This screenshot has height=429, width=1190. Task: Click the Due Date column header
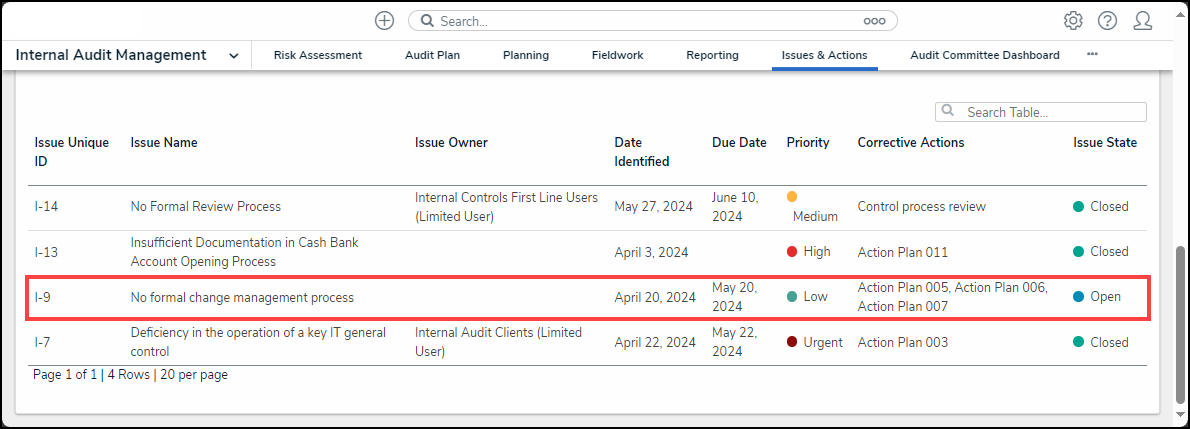tap(739, 142)
